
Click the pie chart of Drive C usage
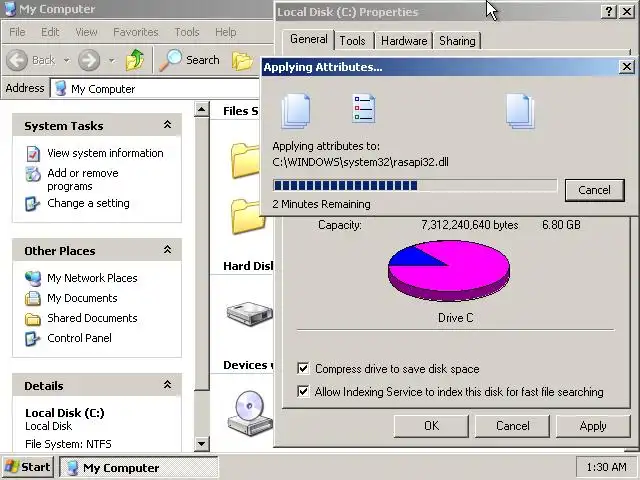point(449,270)
